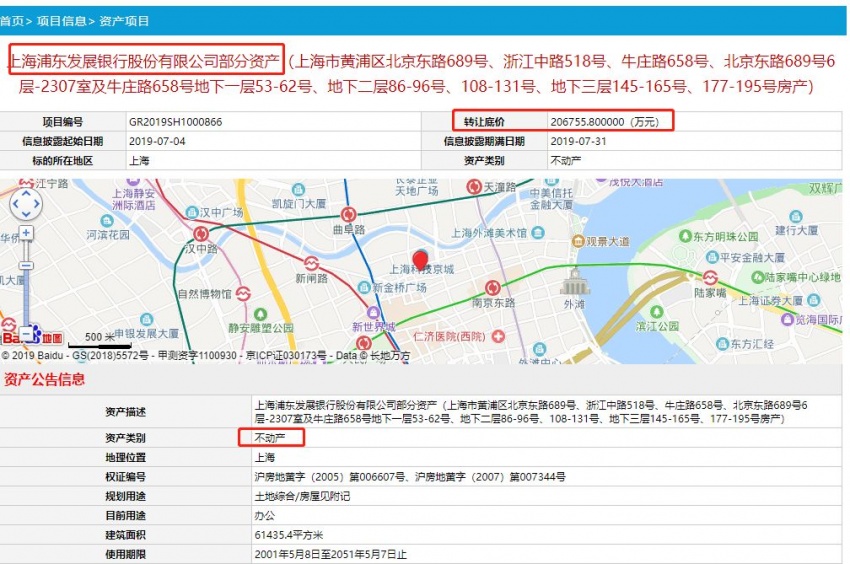Click the 曲阜路 metro station icon
850x564 pixels.
[x=348, y=214]
